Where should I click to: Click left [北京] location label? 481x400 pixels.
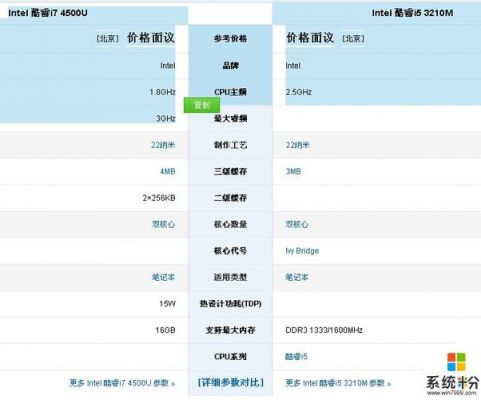click(x=108, y=38)
